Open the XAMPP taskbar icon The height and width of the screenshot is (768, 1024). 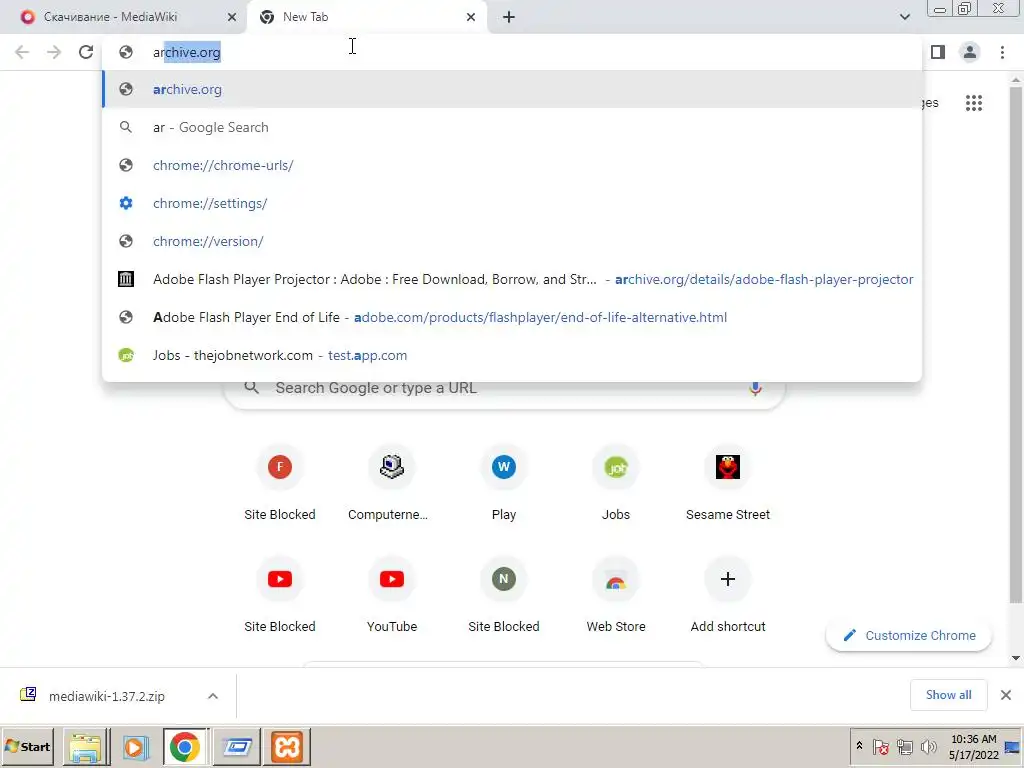[287, 747]
